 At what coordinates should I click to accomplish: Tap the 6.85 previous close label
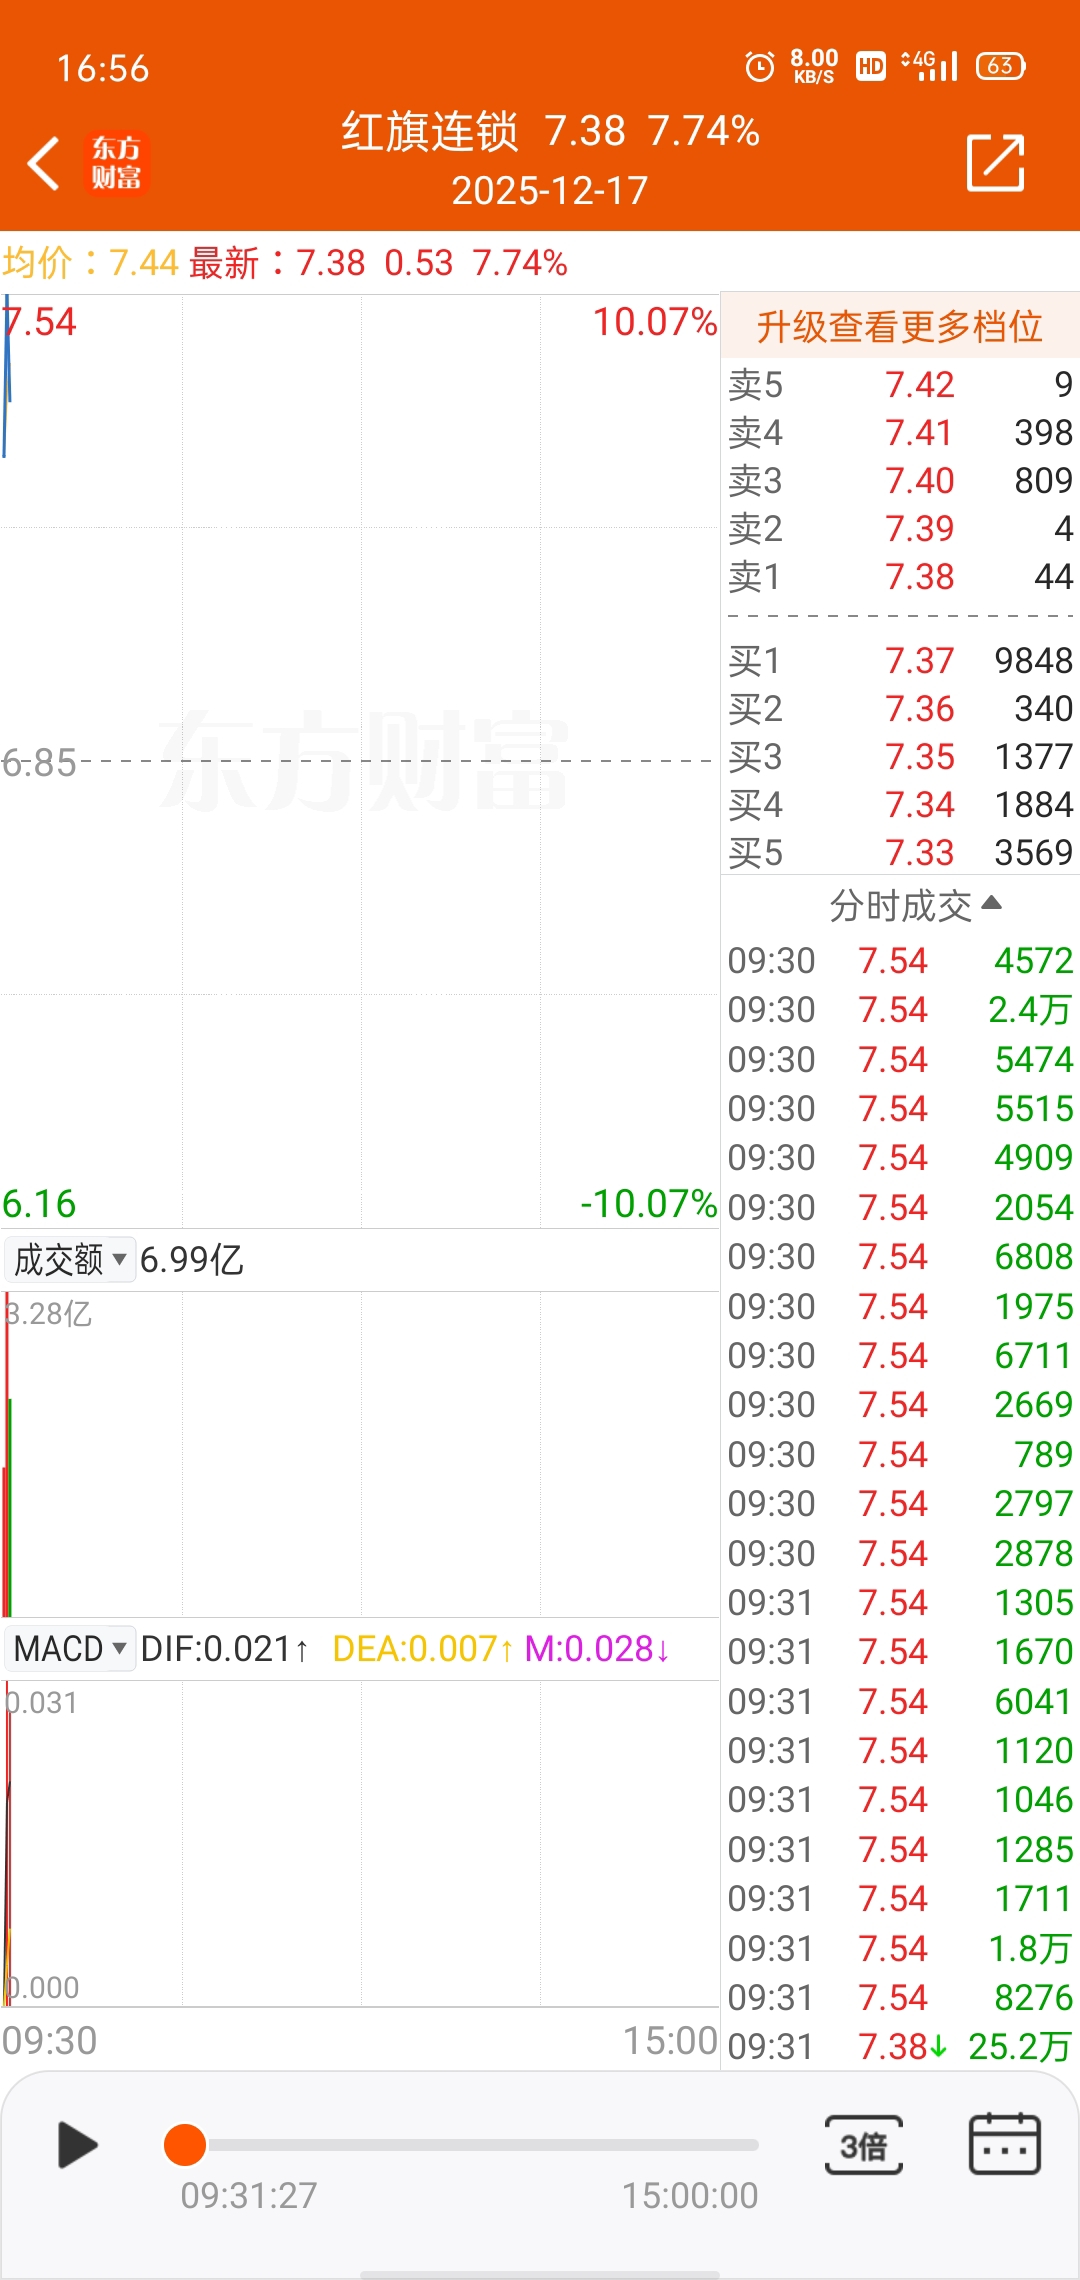click(39, 763)
